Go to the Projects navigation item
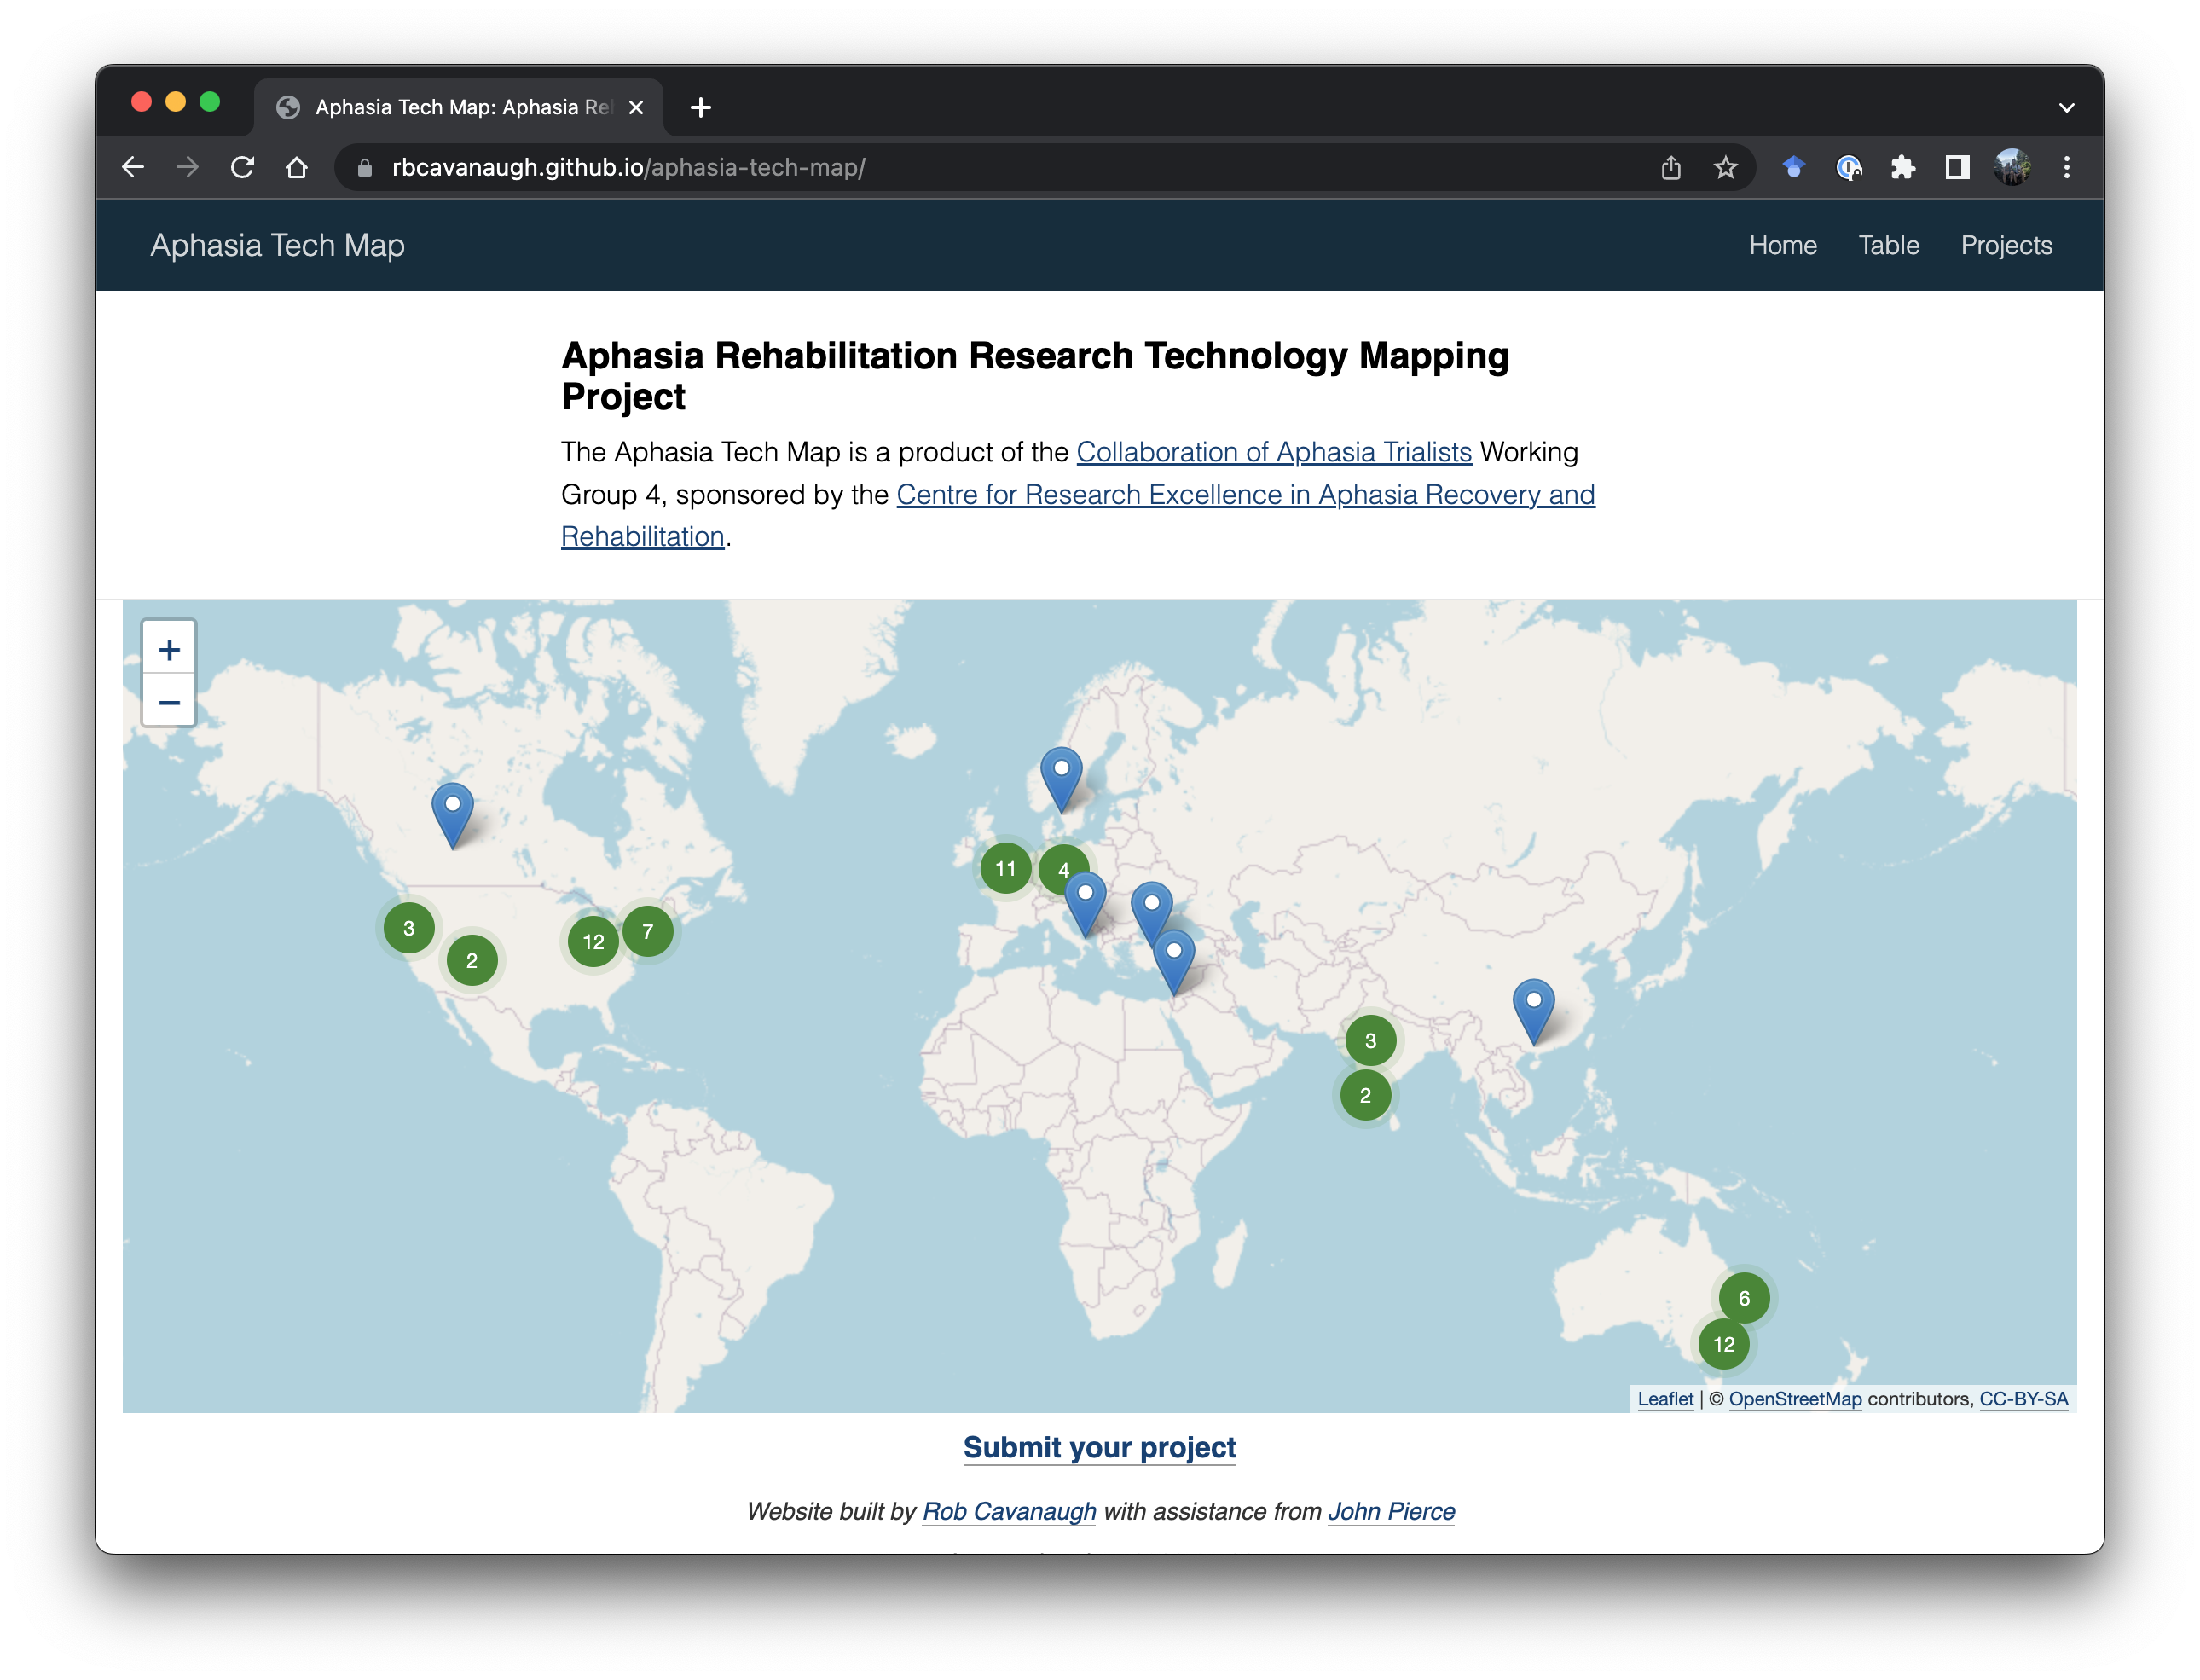2200x1680 pixels. click(x=2005, y=245)
